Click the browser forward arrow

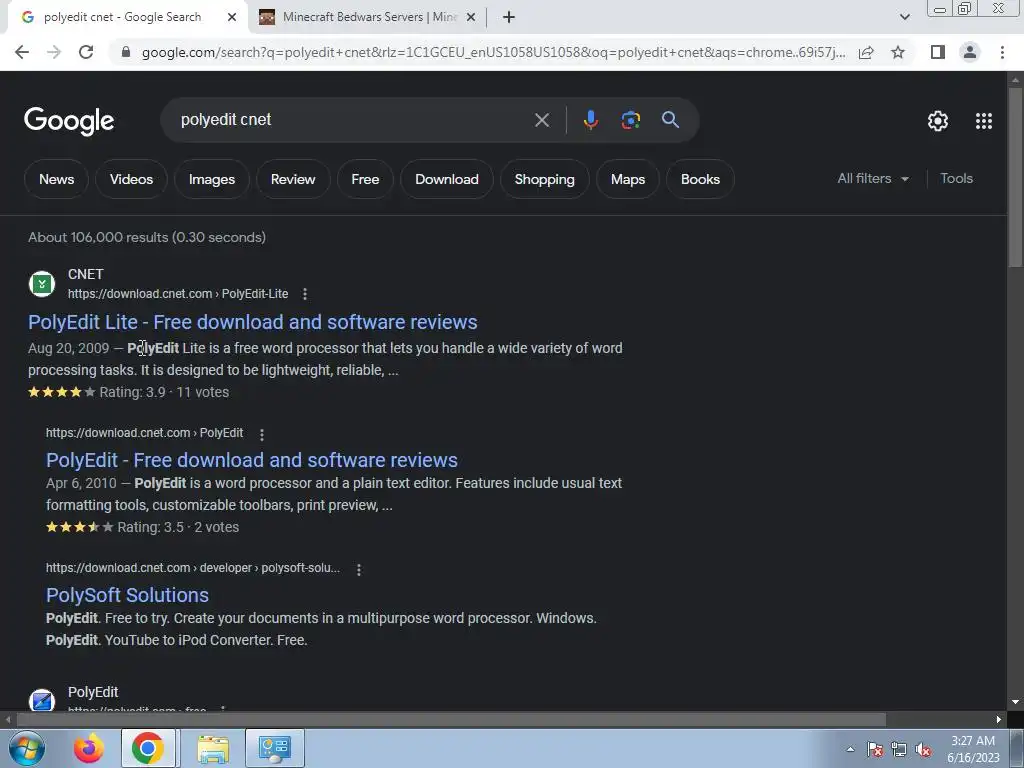point(54,52)
